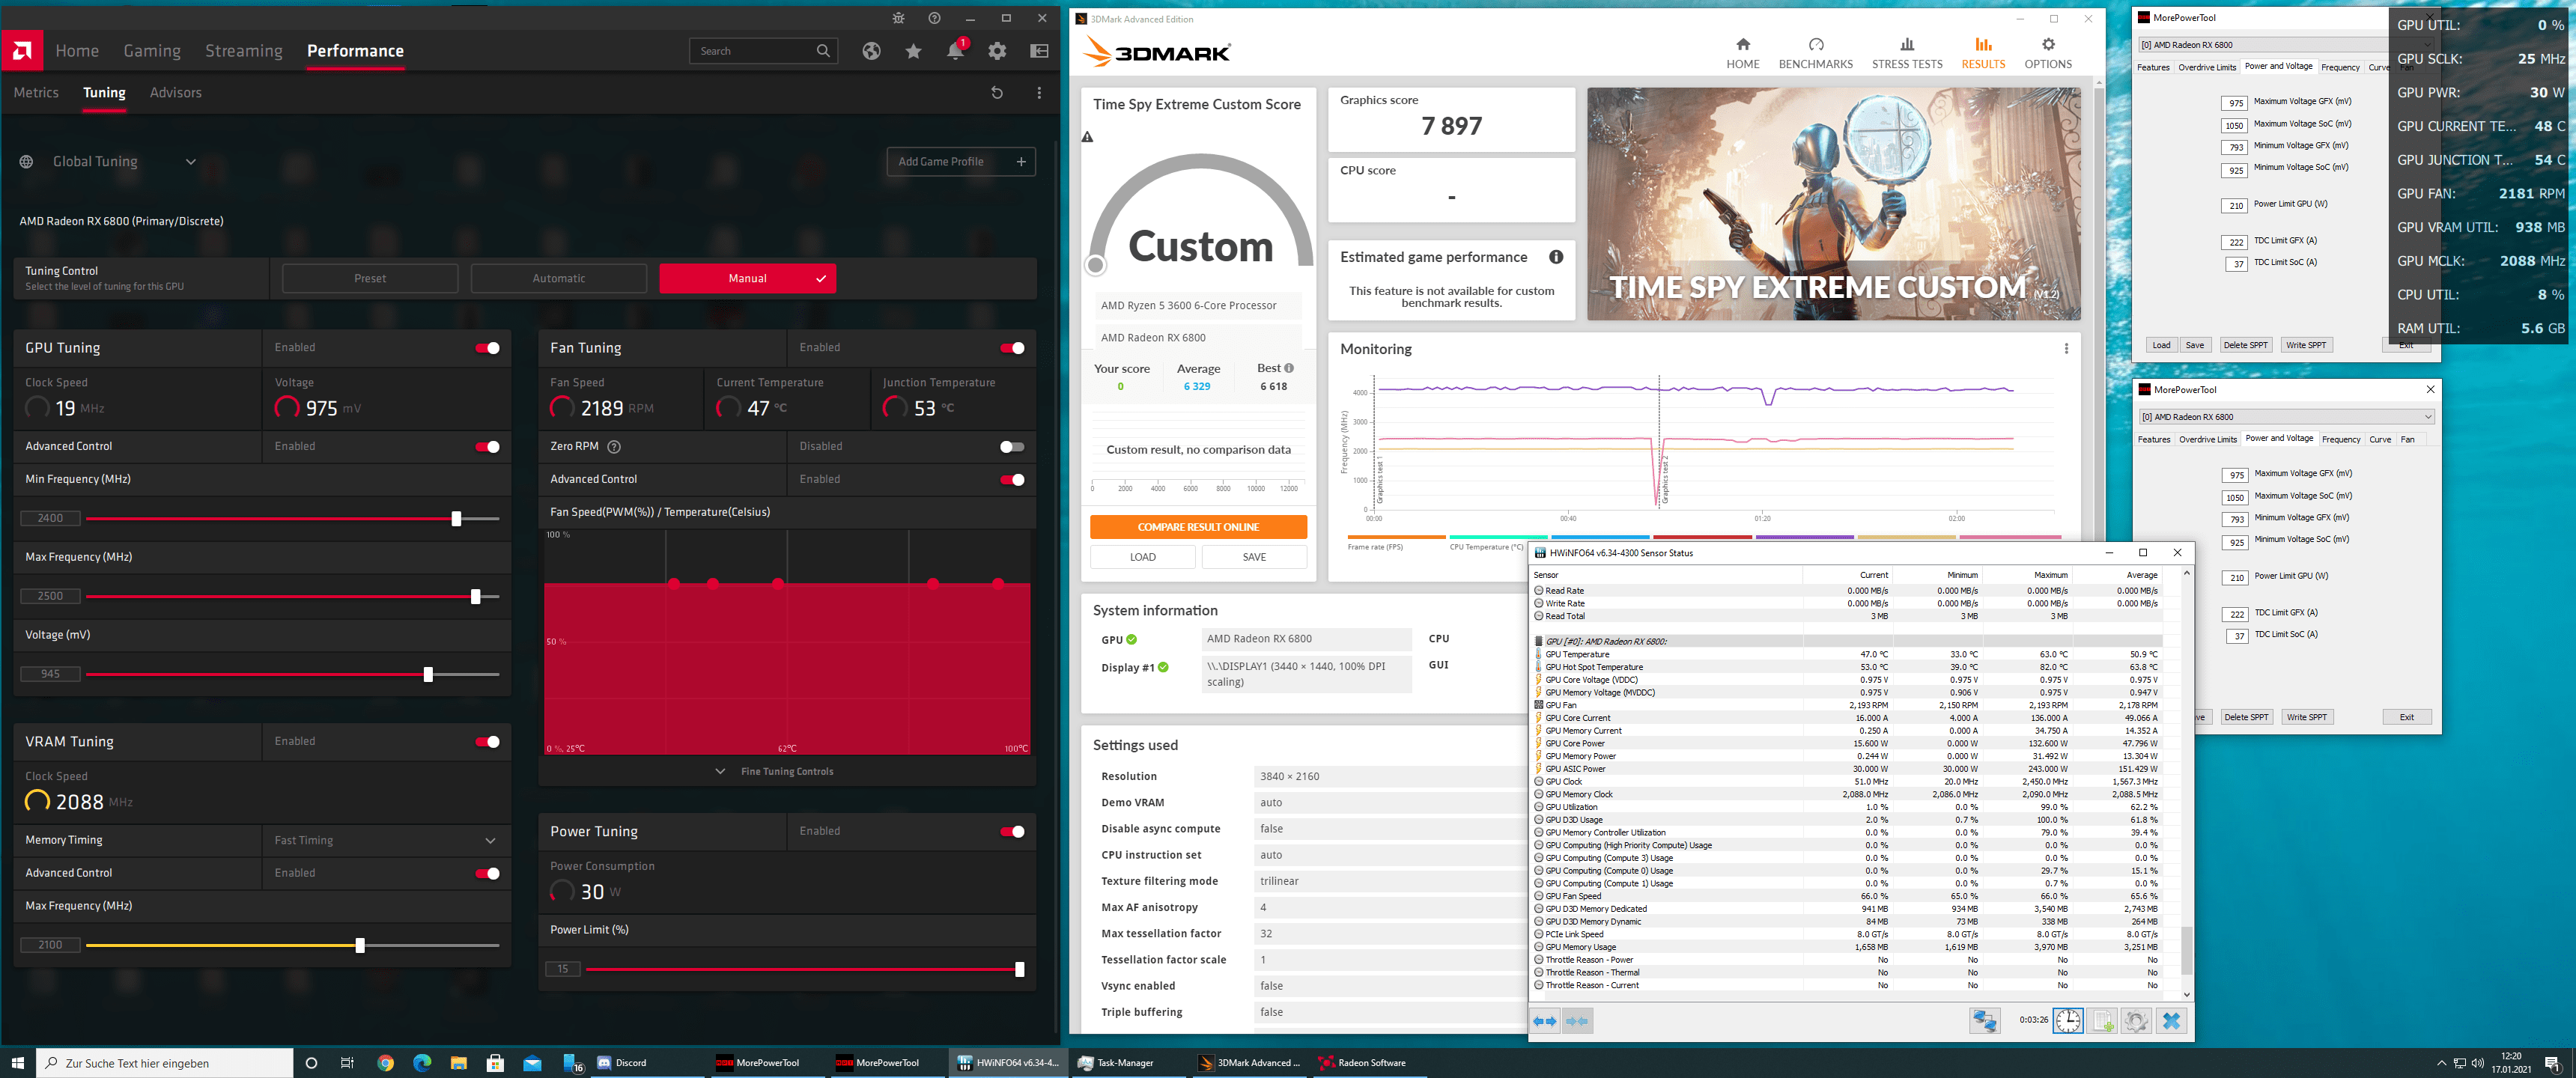Viewport: 2576px width, 1078px height.
Task: Adjust the Power Limit (%) slider handle
Action: point(1019,970)
